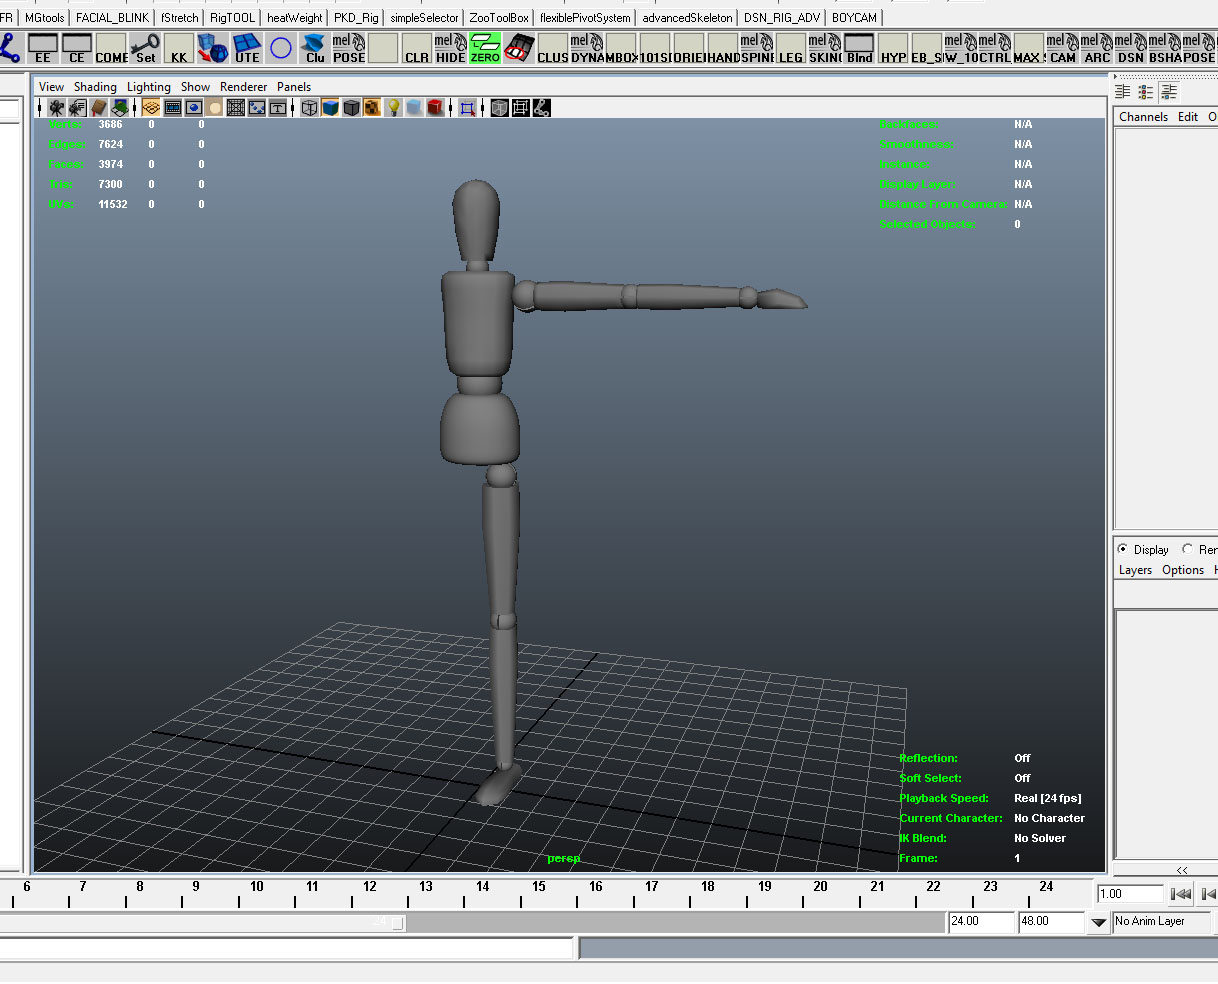Click the key Set shelf icon
1218x984 pixels.
(145, 48)
